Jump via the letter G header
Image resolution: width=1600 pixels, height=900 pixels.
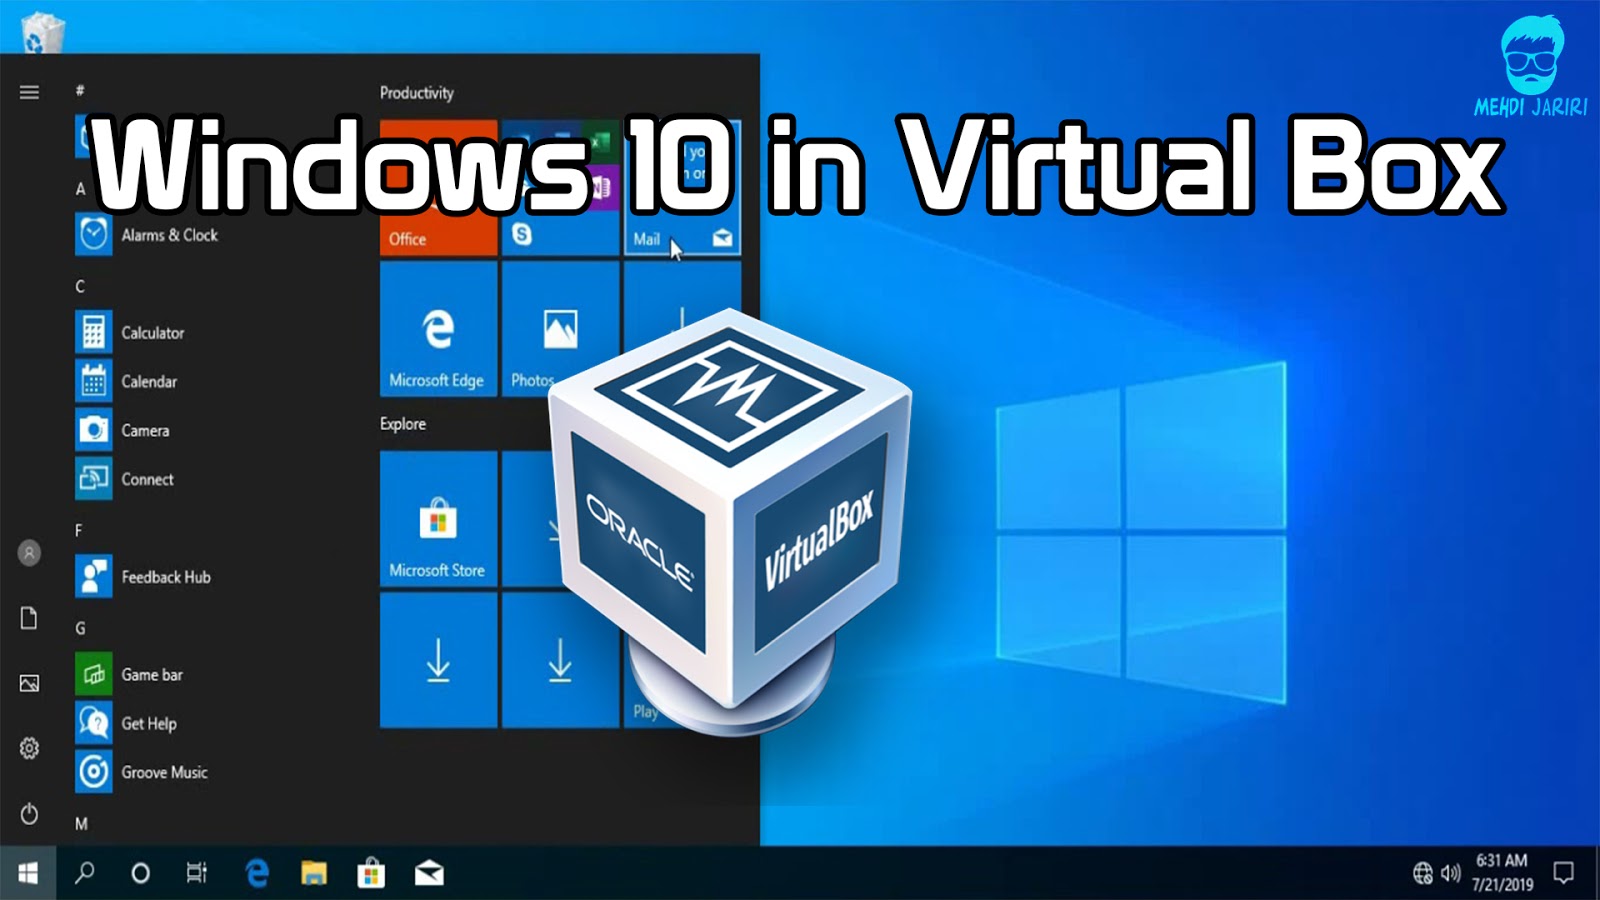click(x=80, y=628)
